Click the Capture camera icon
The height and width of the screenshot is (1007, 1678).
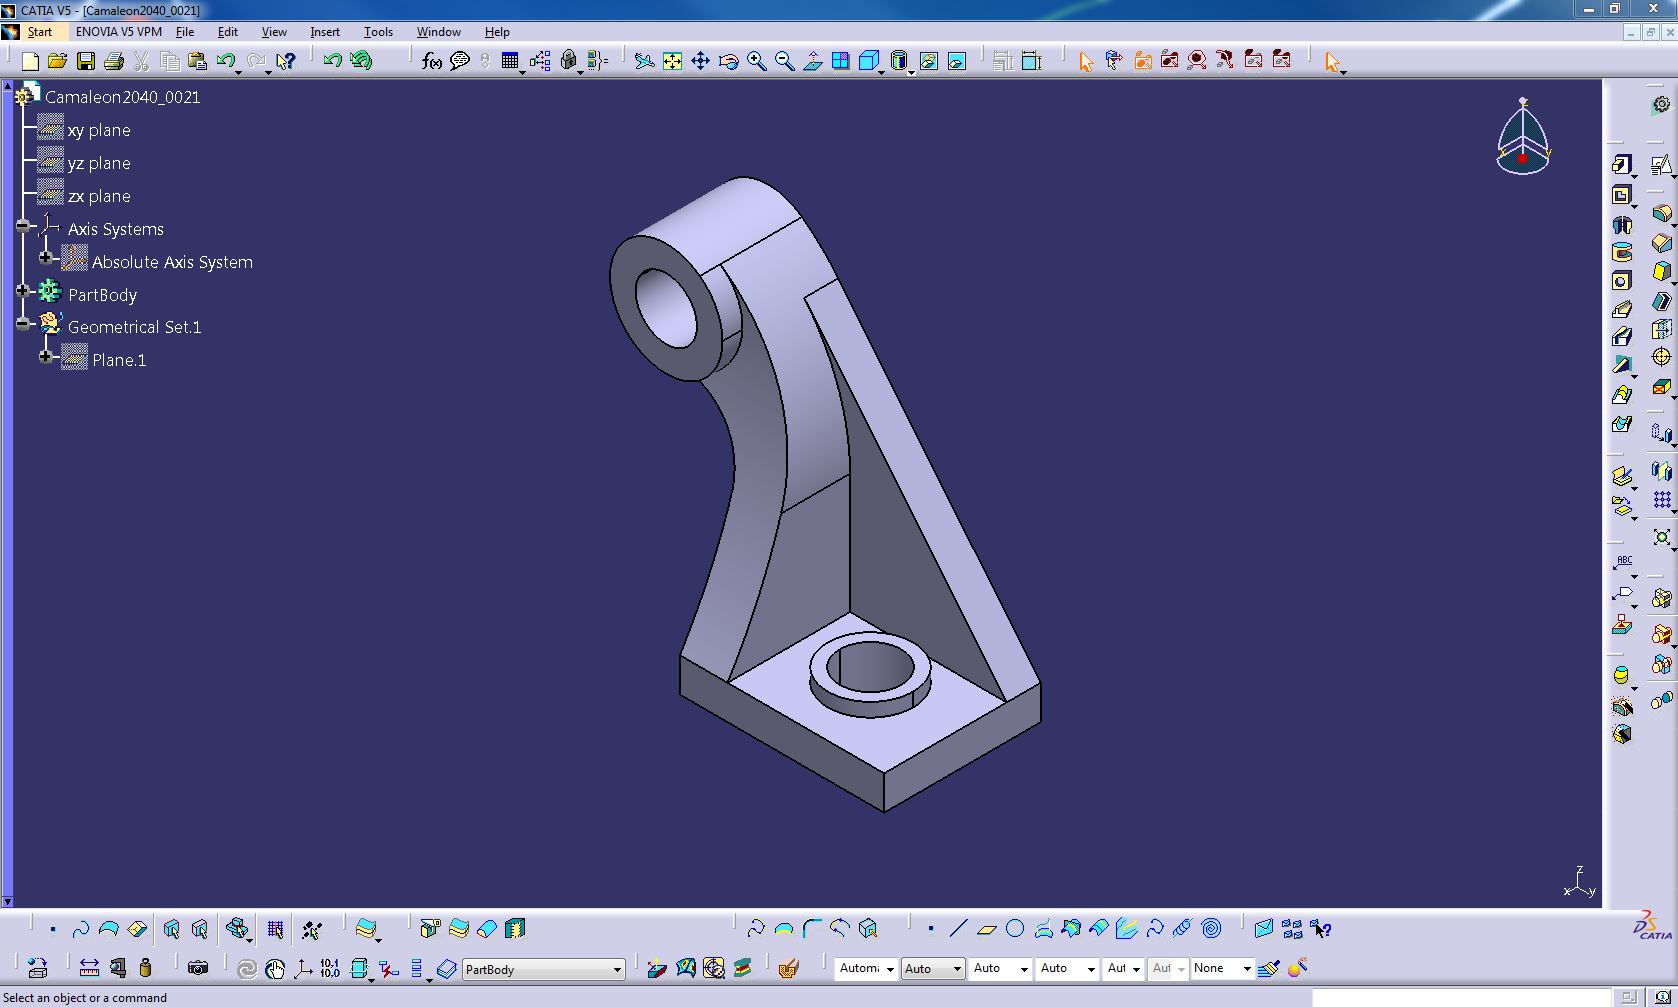198,968
